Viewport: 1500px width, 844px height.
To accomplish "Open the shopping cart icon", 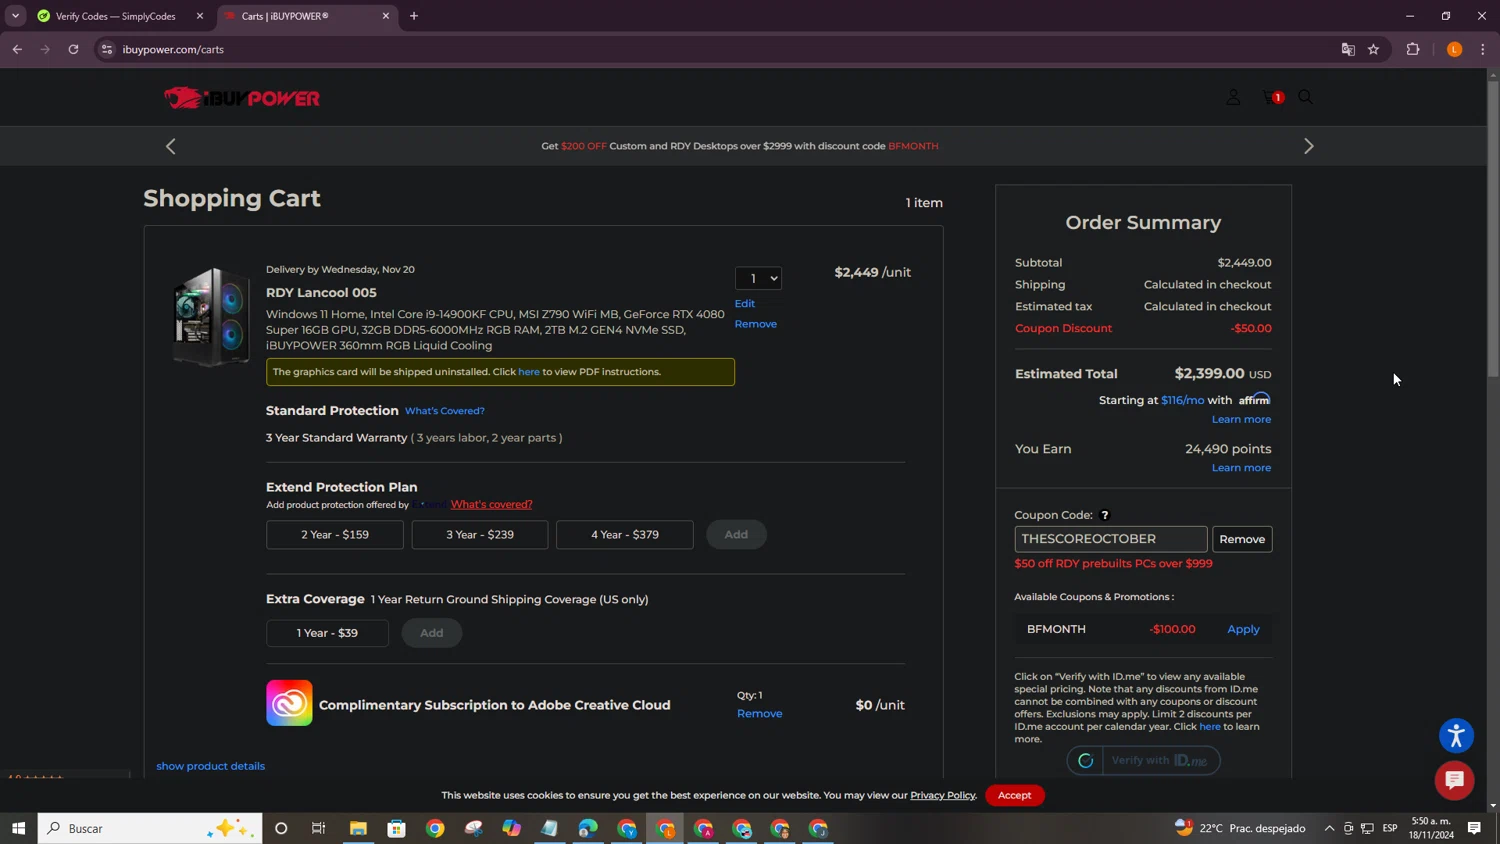I will (x=1272, y=97).
